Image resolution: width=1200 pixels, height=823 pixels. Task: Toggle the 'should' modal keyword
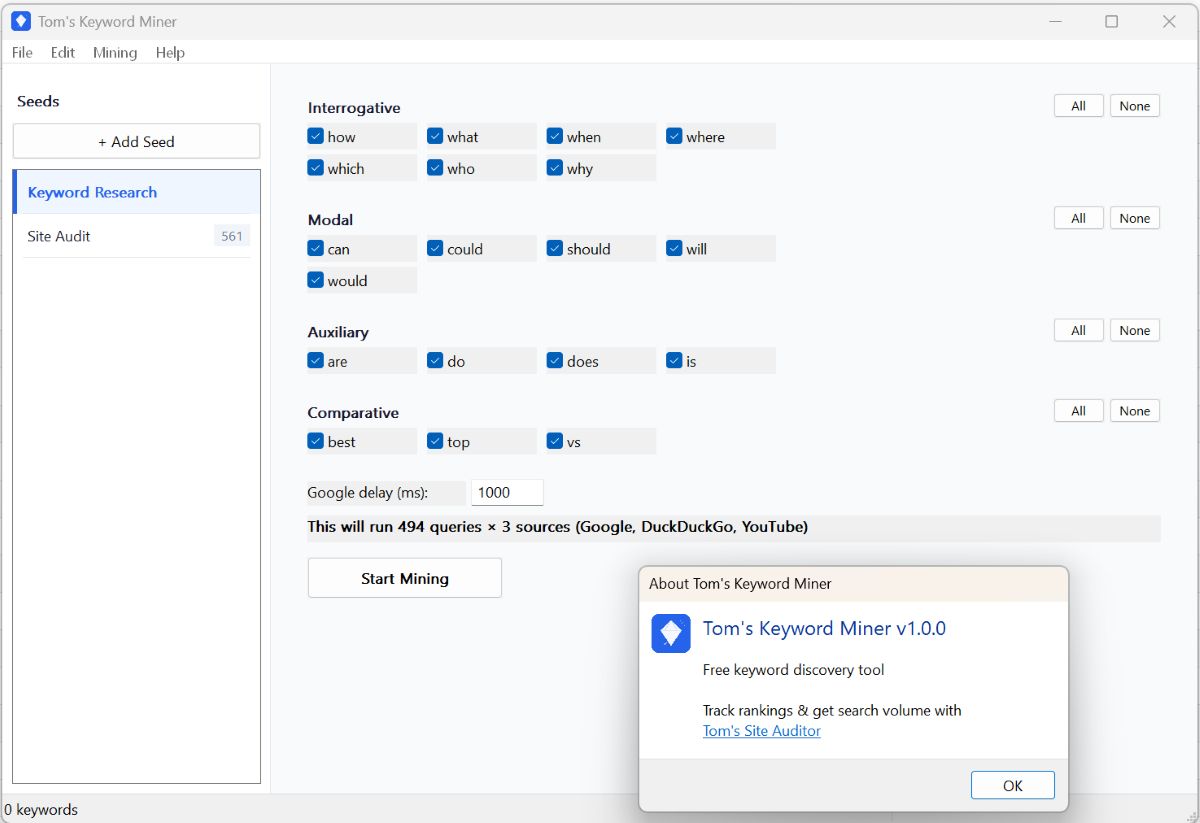555,248
